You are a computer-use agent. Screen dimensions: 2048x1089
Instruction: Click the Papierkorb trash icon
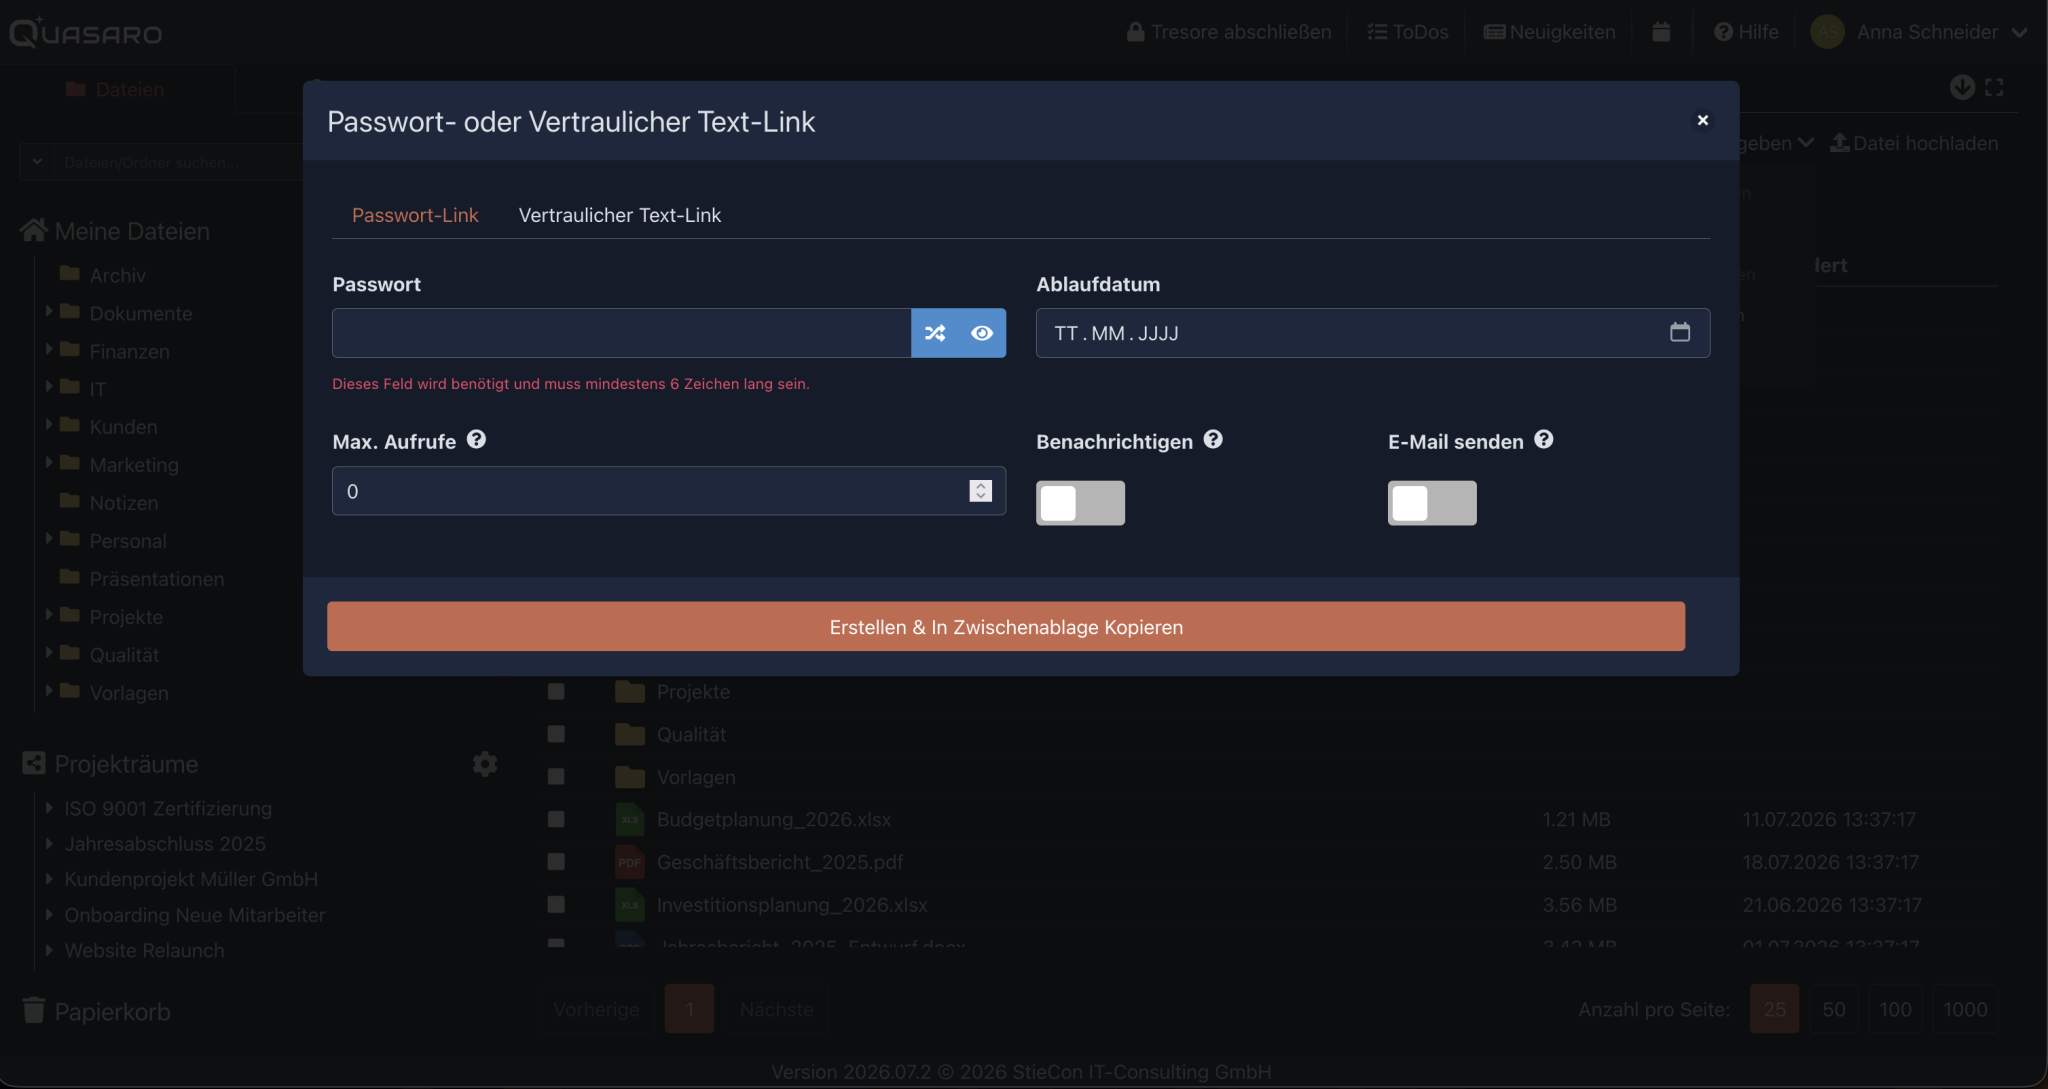pos(34,1011)
